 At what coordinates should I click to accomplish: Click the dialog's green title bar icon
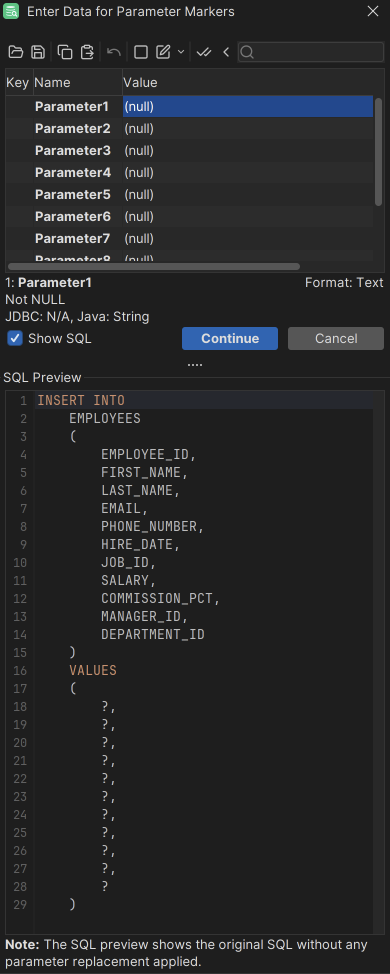click(11, 11)
